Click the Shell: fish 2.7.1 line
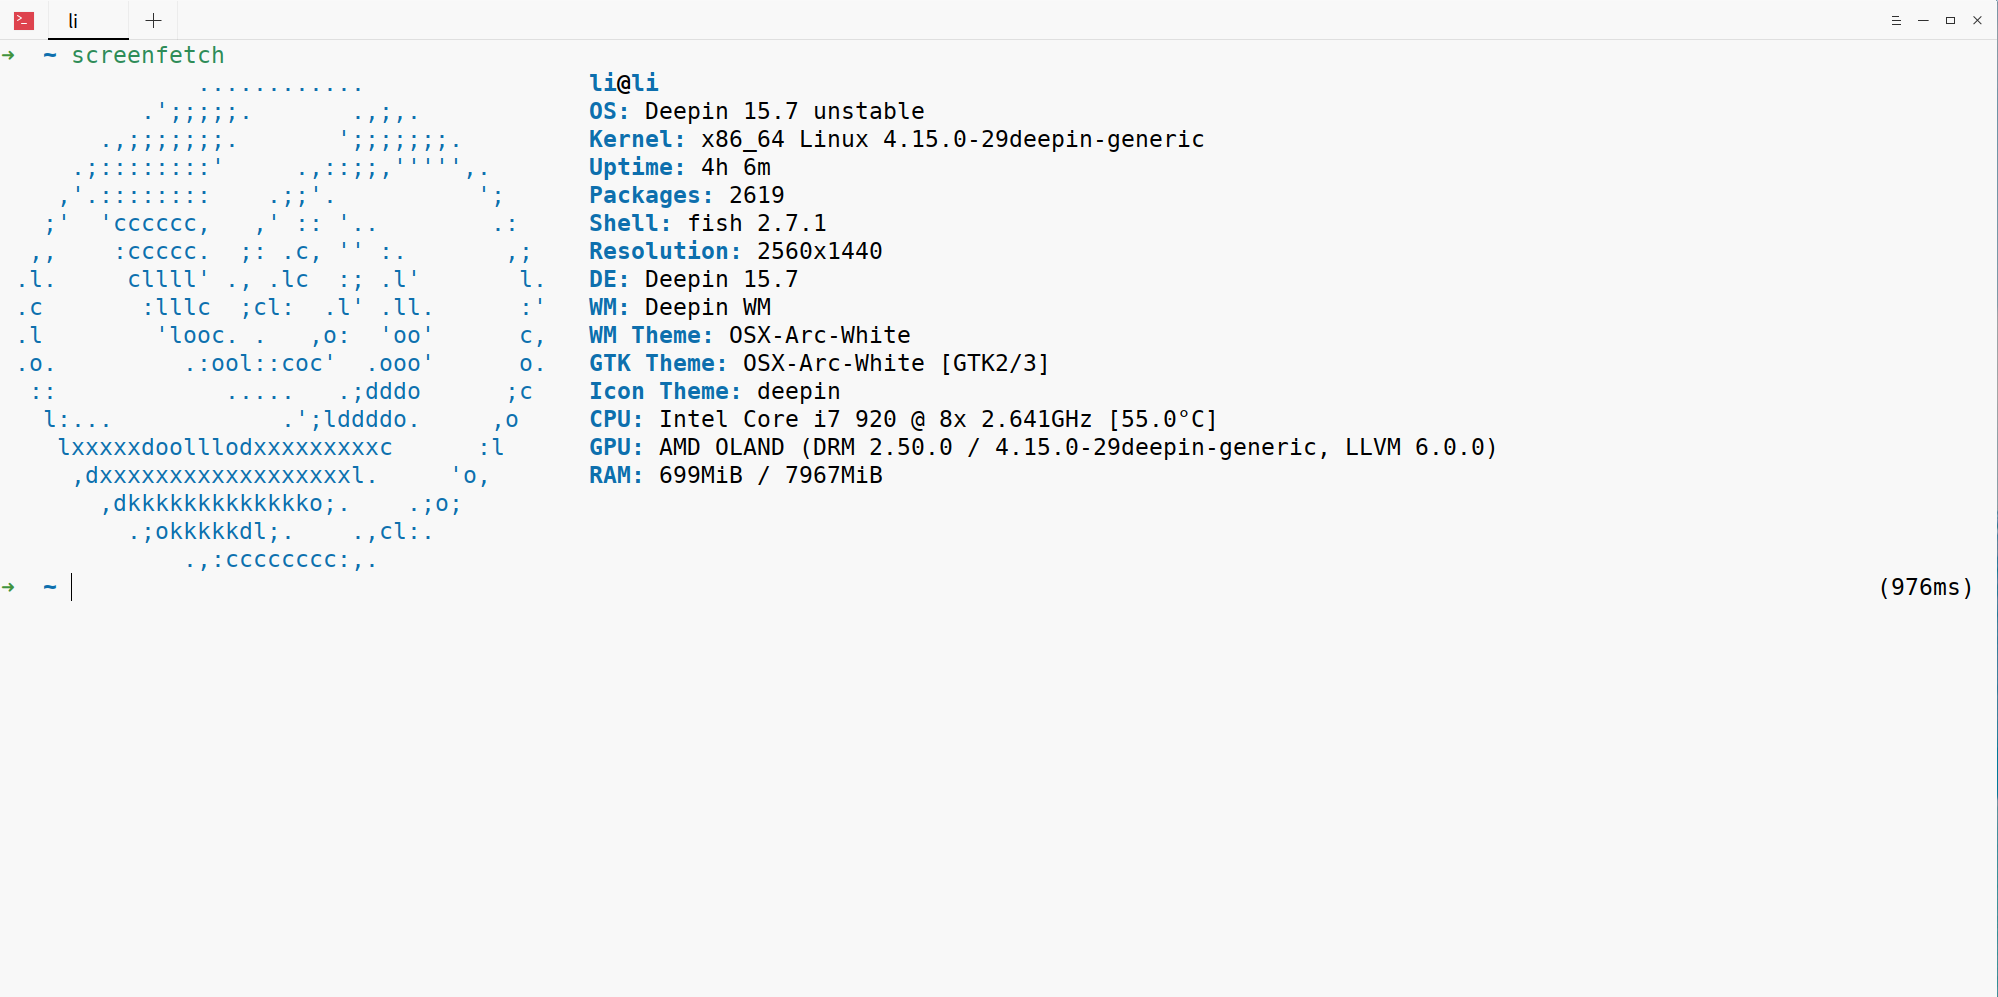The height and width of the screenshot is (997, 1998). [x=708, y=223]
